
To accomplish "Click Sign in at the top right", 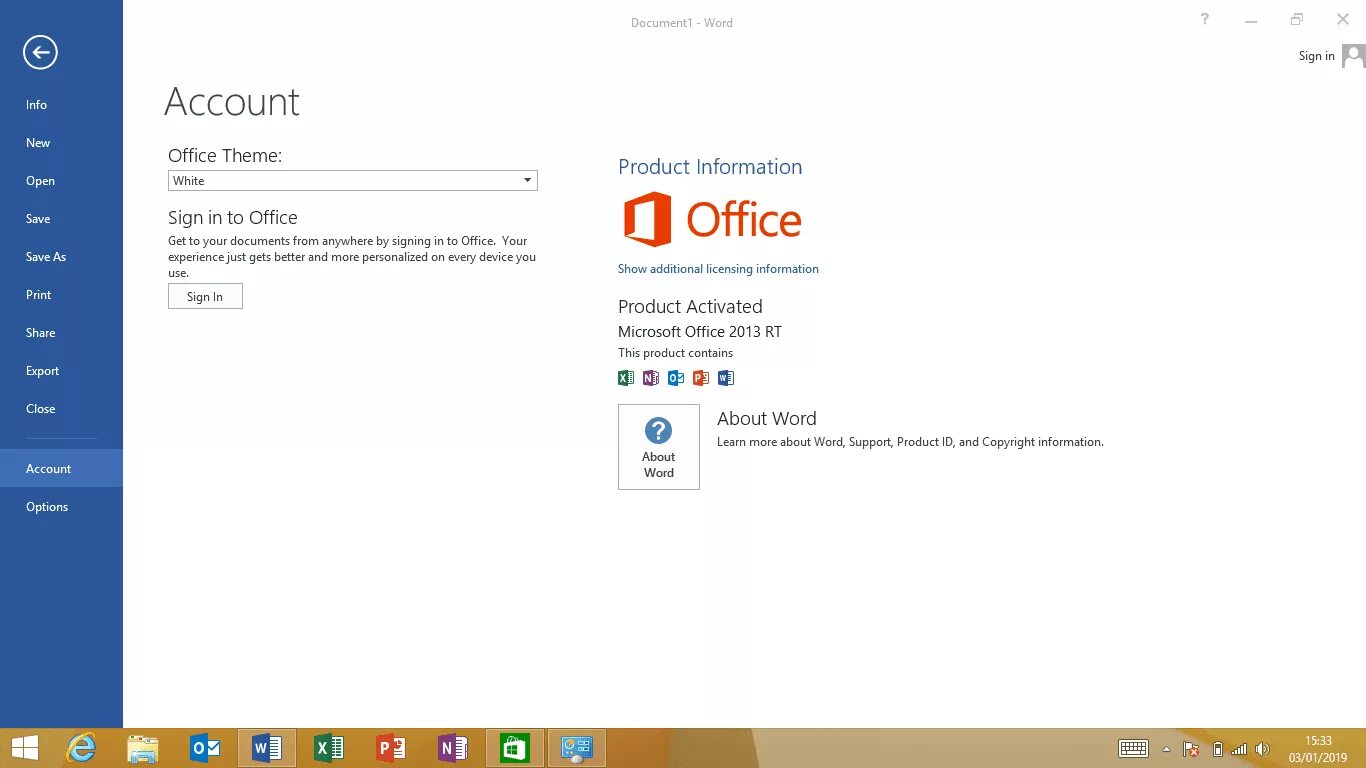I will coord(1316,56).
